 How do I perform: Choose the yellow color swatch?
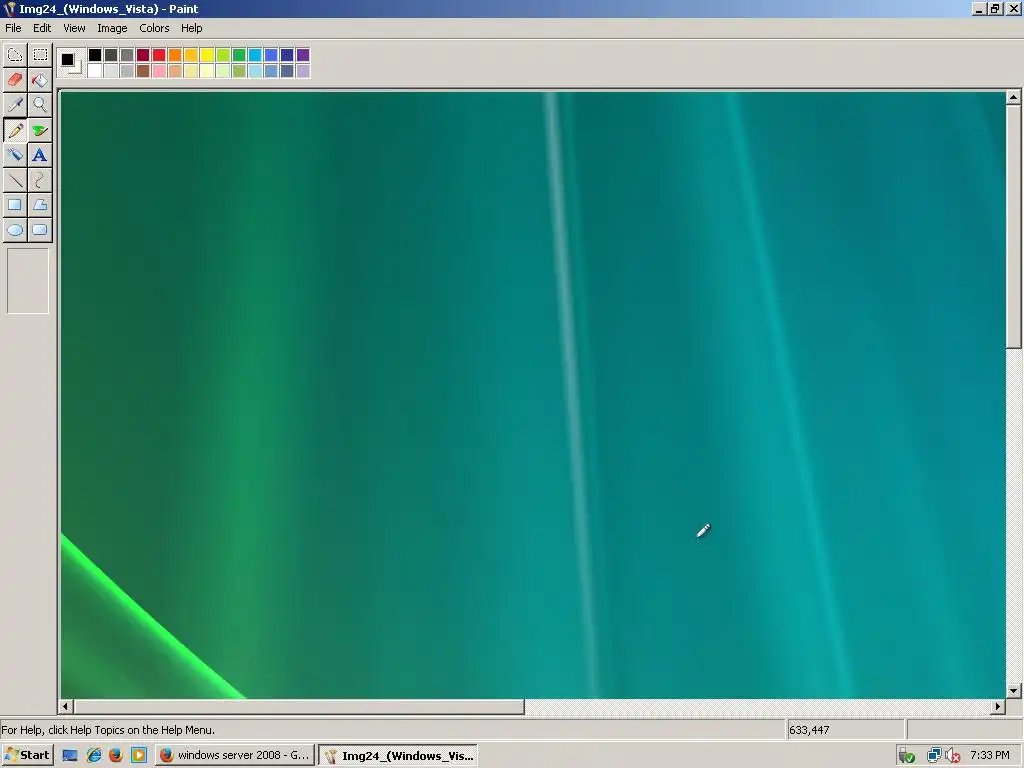click(207, 55)
